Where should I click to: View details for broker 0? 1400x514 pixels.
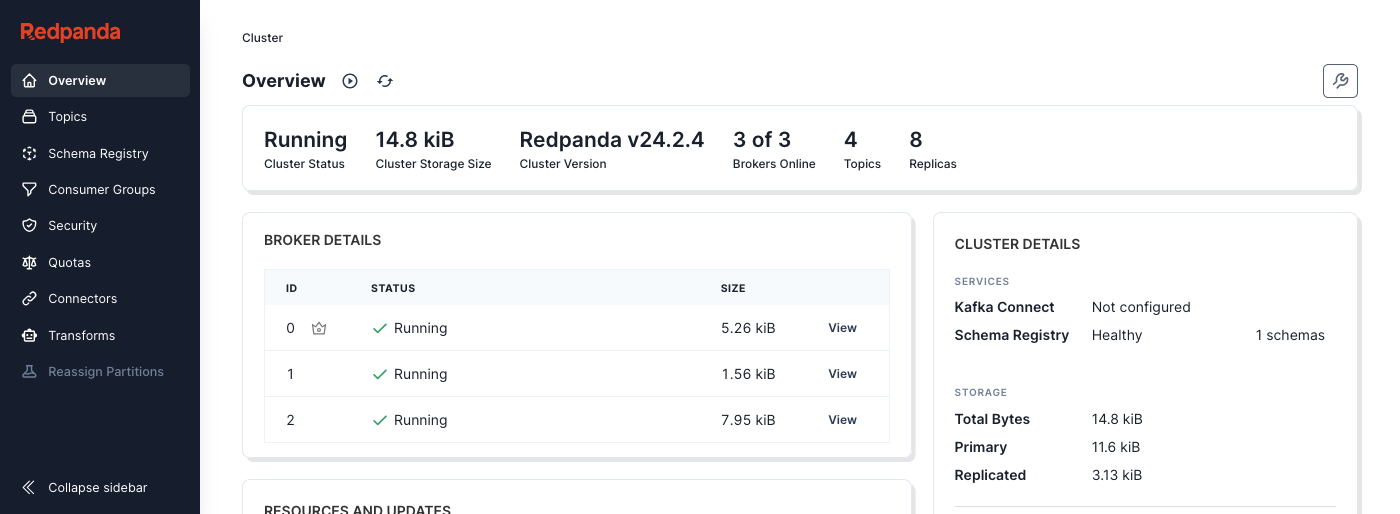[x=842, y=328]
